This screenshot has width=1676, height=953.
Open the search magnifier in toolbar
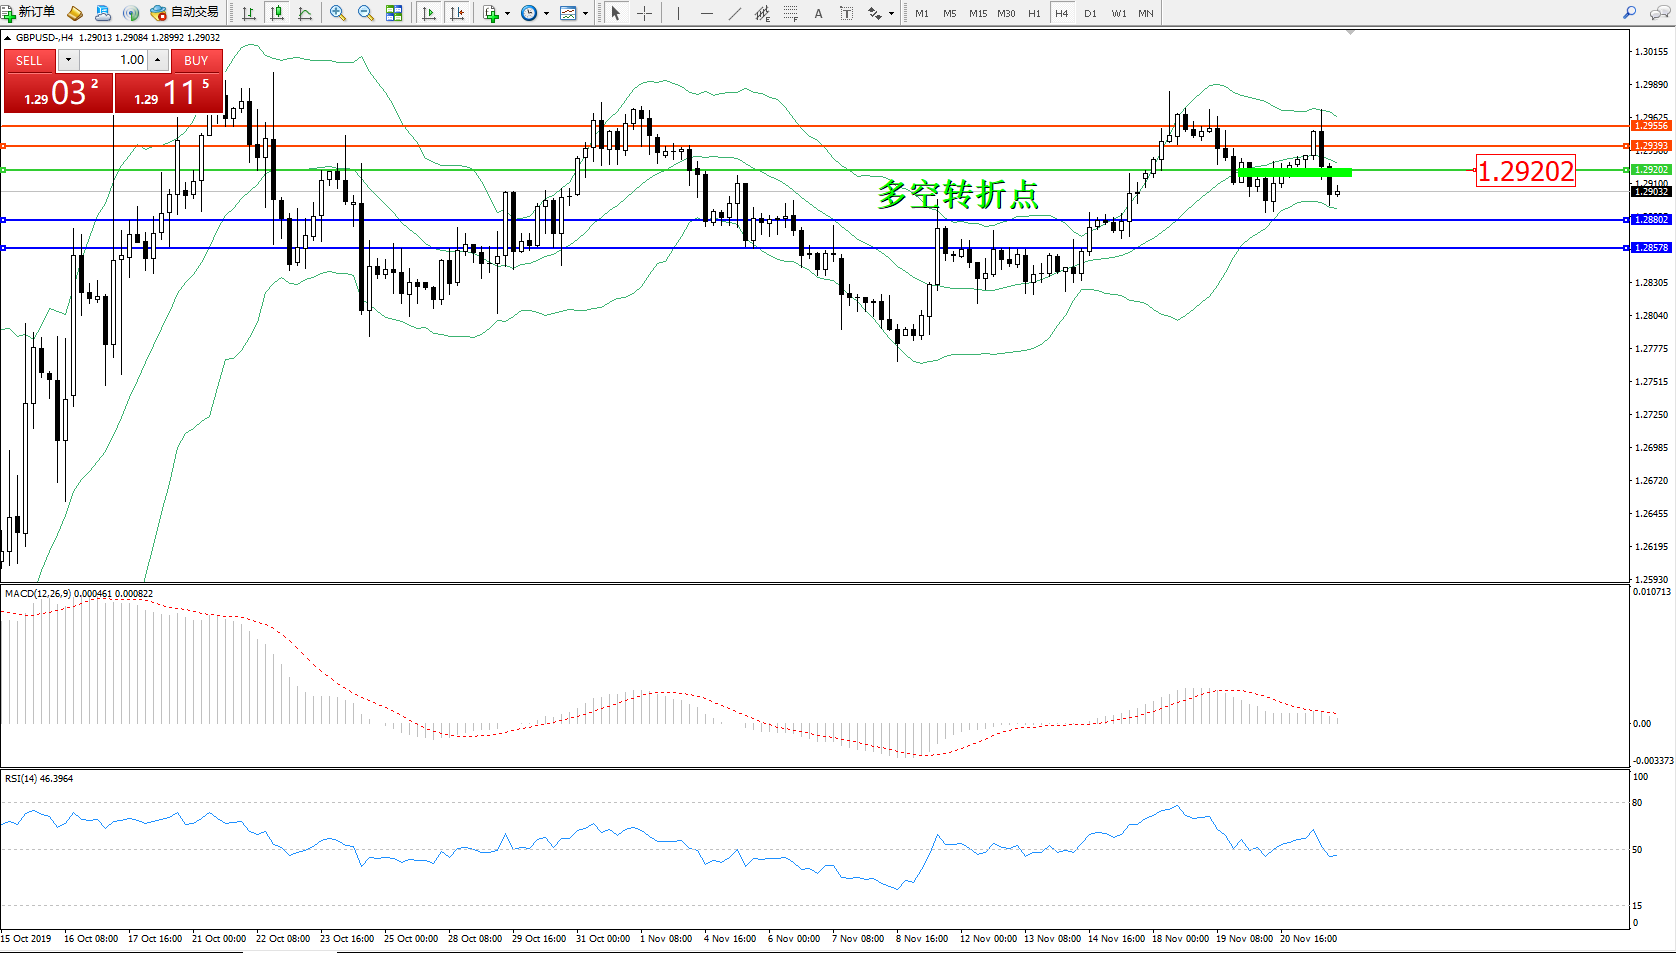pos(1629,13)
